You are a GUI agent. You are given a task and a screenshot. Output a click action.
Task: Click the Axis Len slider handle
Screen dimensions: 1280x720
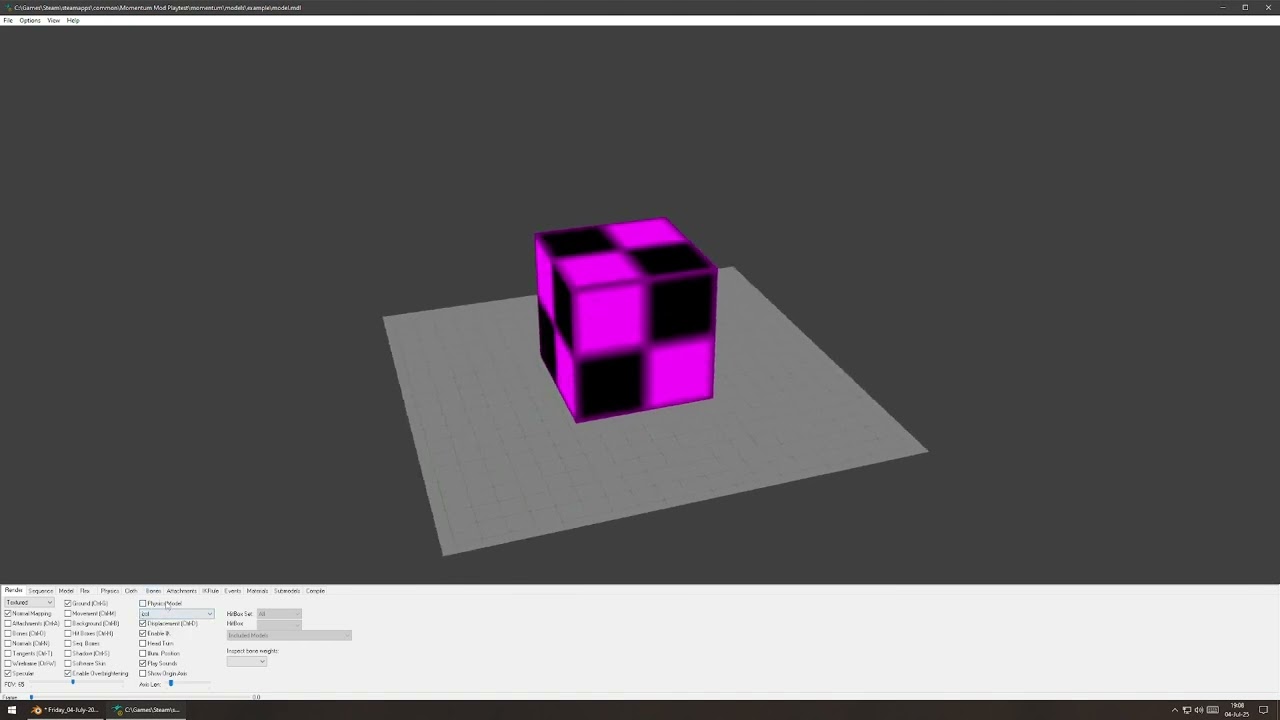pos(171,683)
